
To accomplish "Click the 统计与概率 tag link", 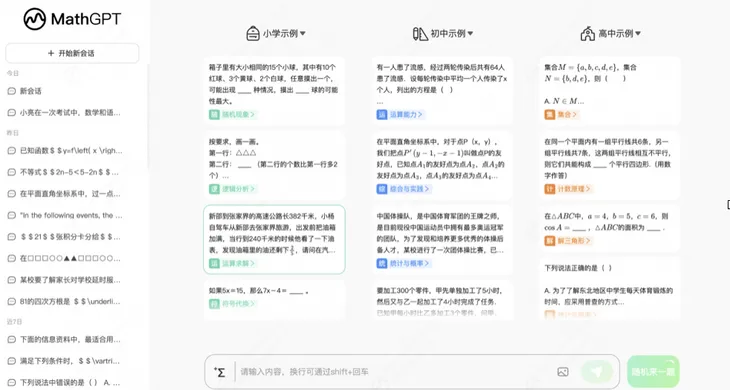I will 404,263.
